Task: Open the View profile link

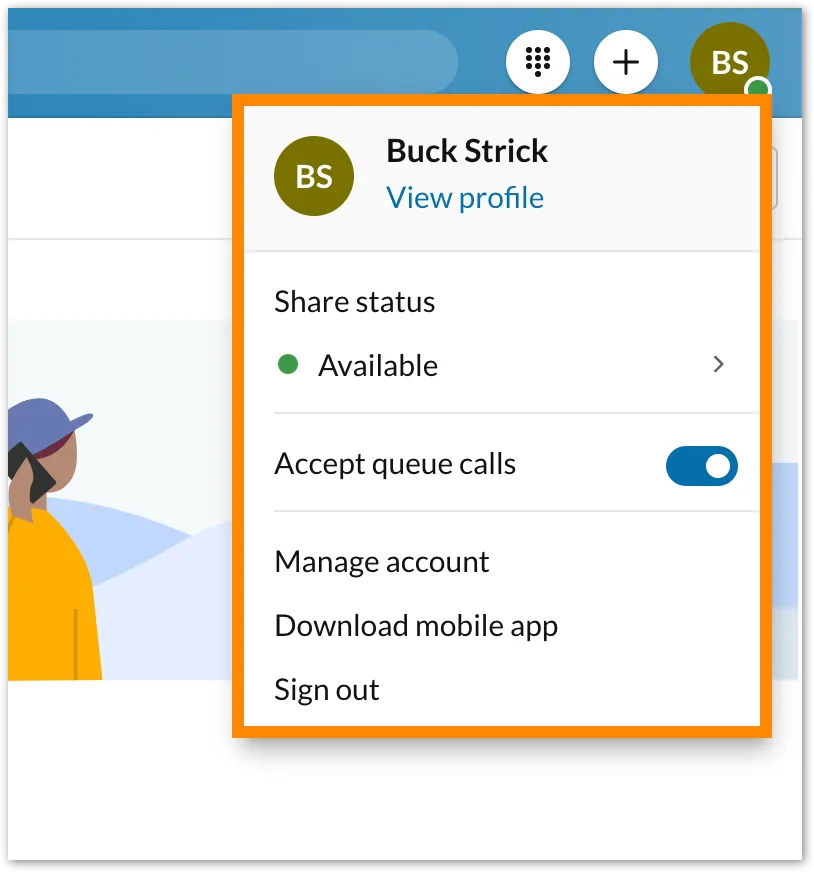Action: click(465, 198)
